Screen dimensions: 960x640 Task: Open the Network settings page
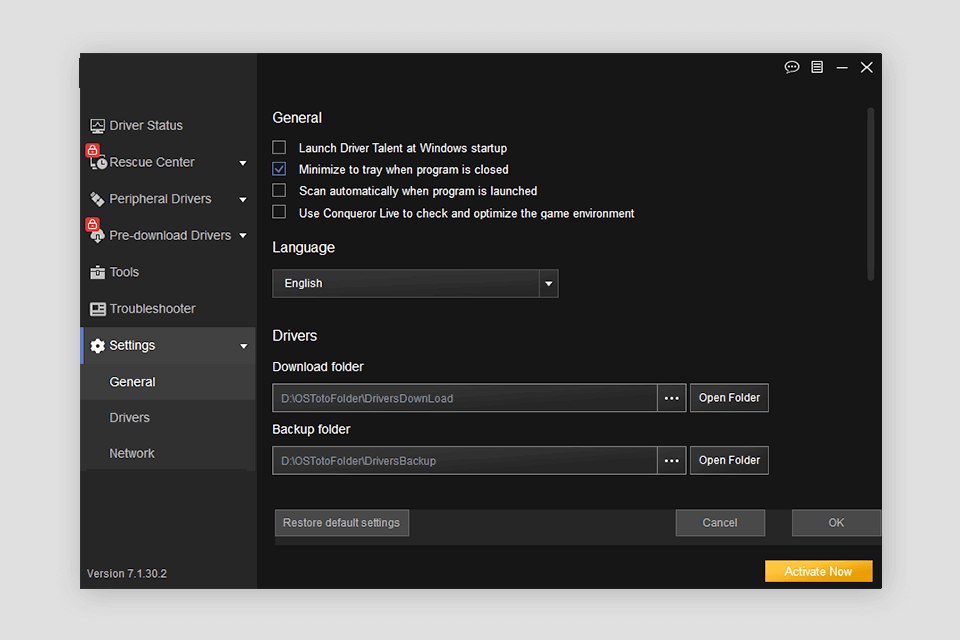[x=132, y=453]
